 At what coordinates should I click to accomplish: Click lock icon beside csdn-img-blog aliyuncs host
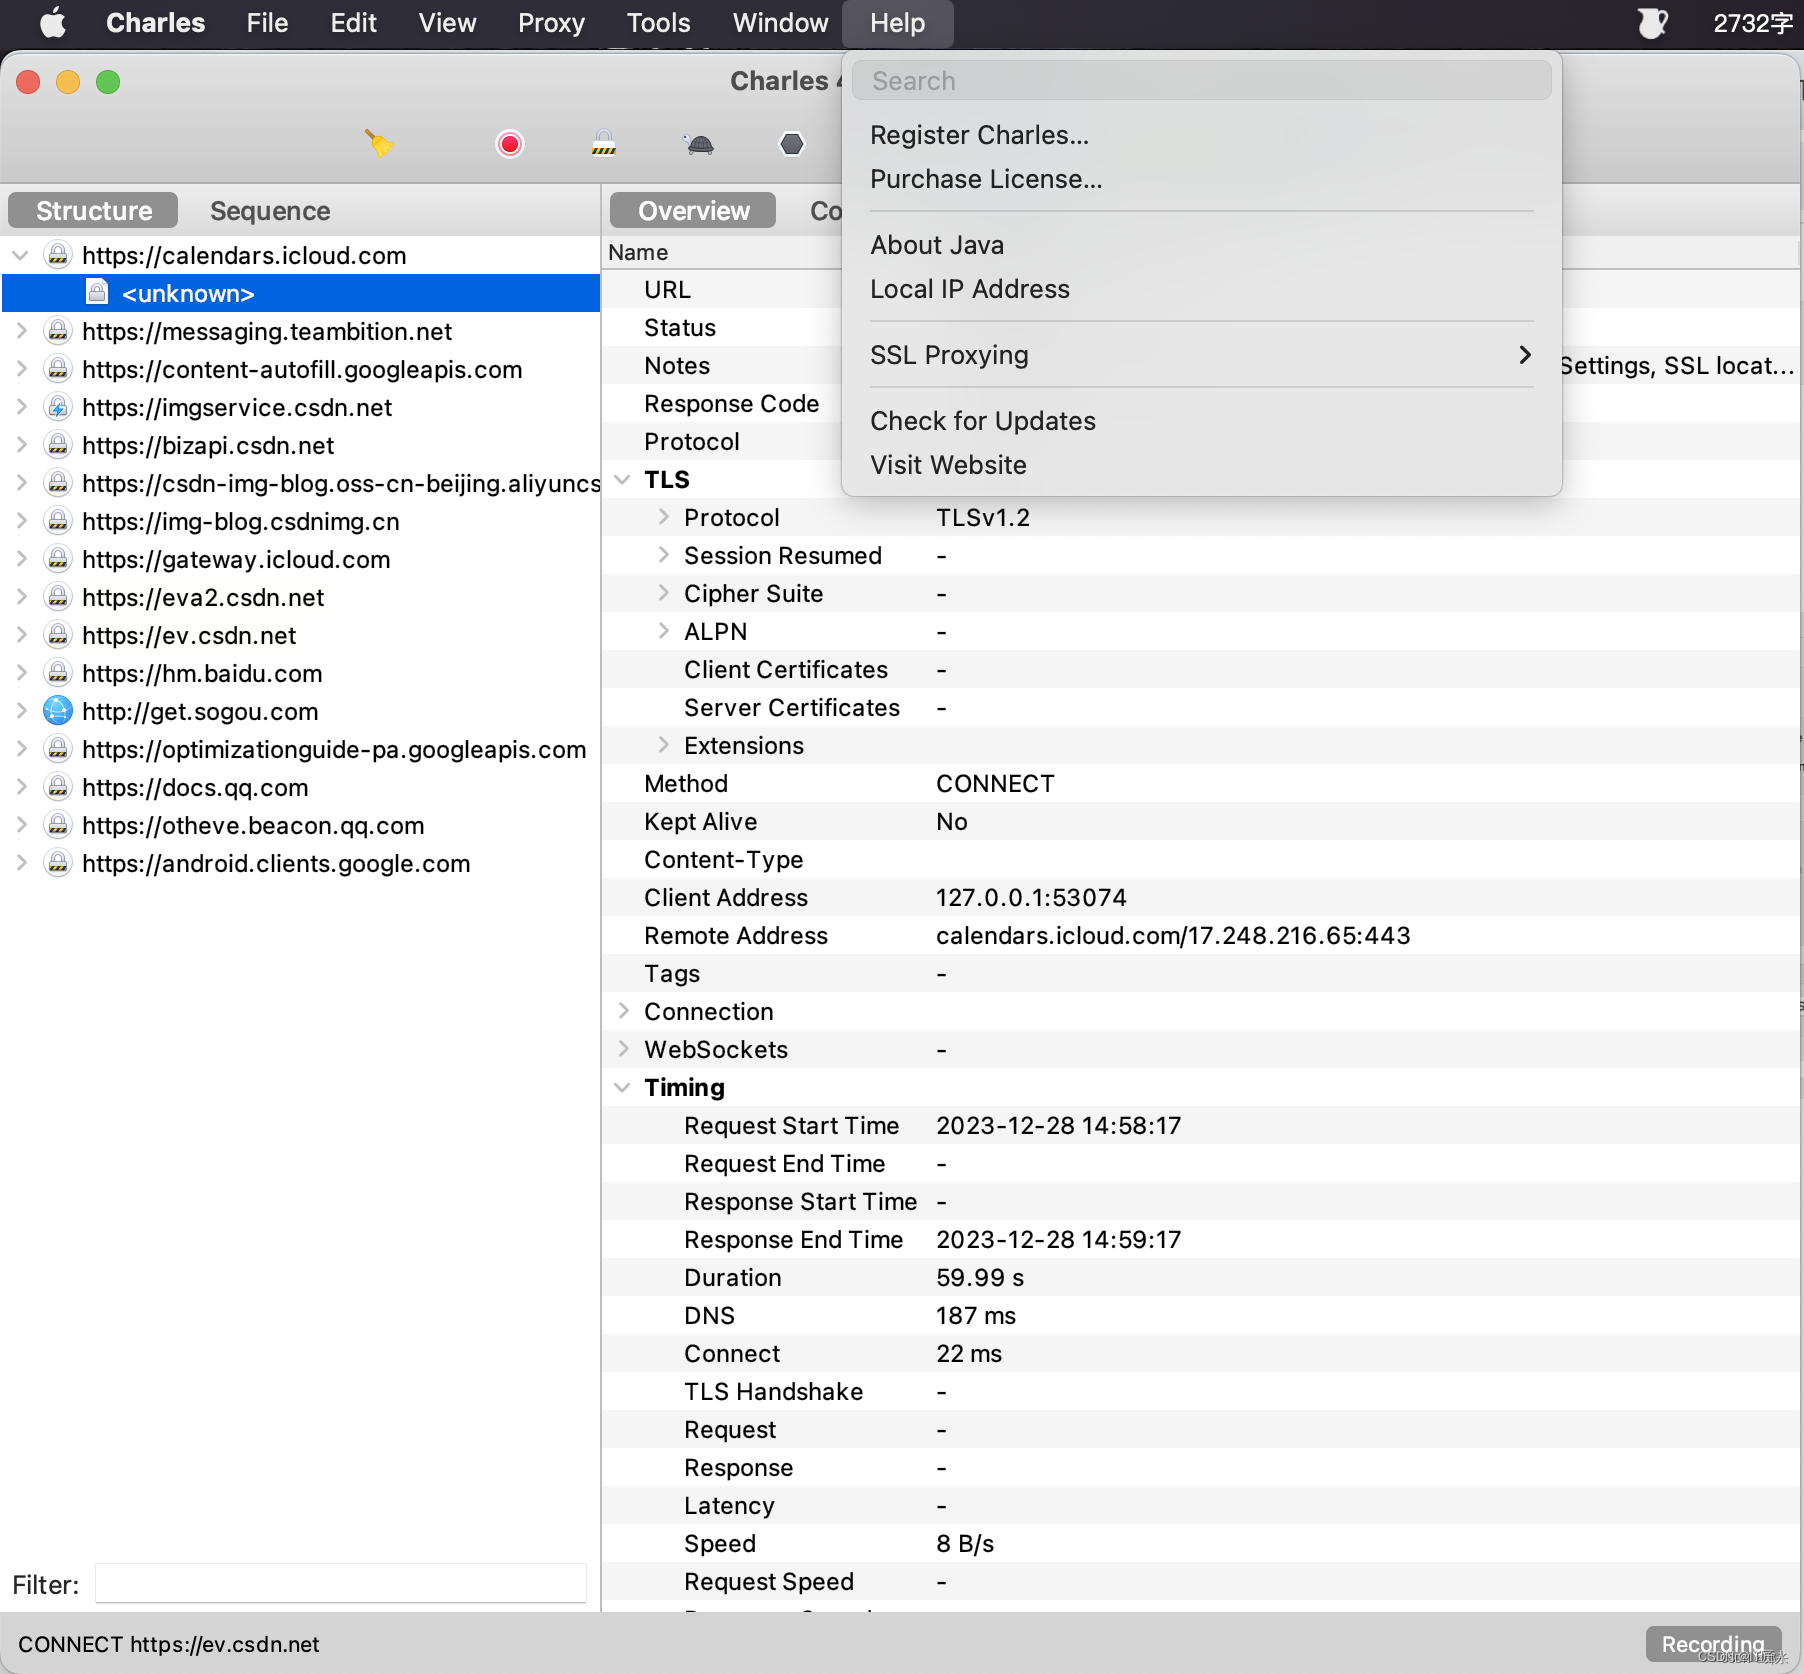pyautogui.click(x=58, y=483)
